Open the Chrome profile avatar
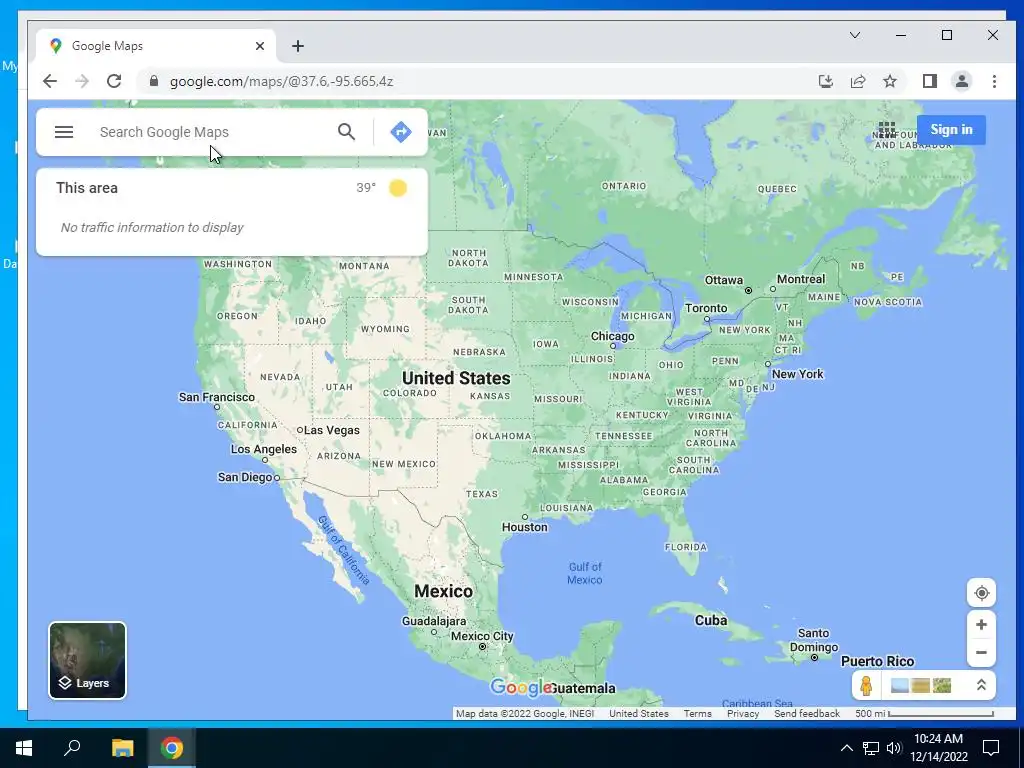 pyautogui.click(x=961, y=81)
